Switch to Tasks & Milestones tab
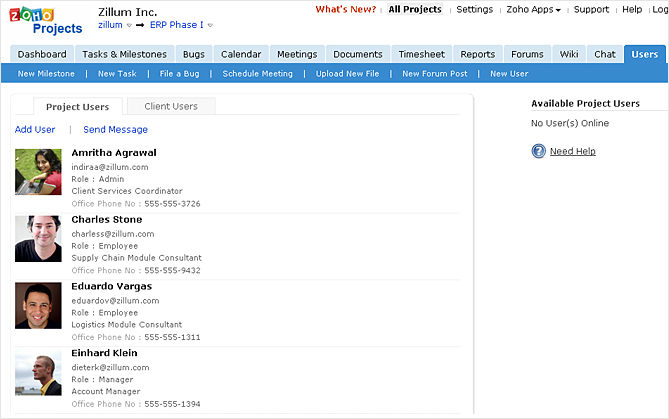This screenshot has height=419, width=669. [124, 54]
